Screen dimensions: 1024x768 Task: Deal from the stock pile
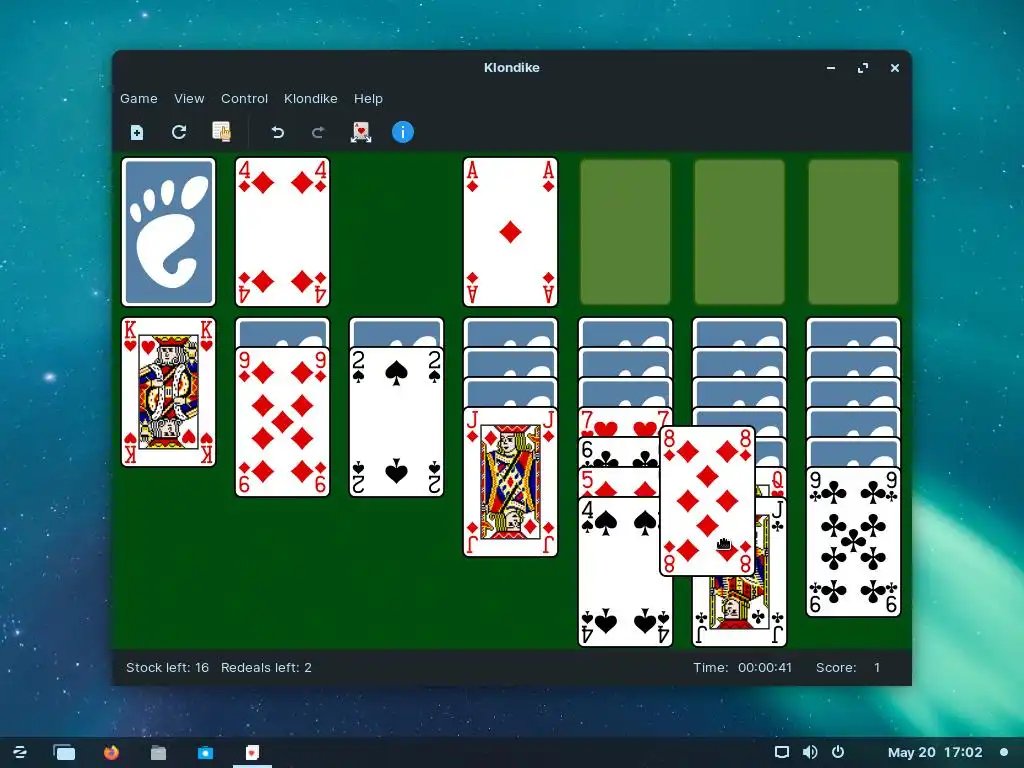(x=168, y=232)
